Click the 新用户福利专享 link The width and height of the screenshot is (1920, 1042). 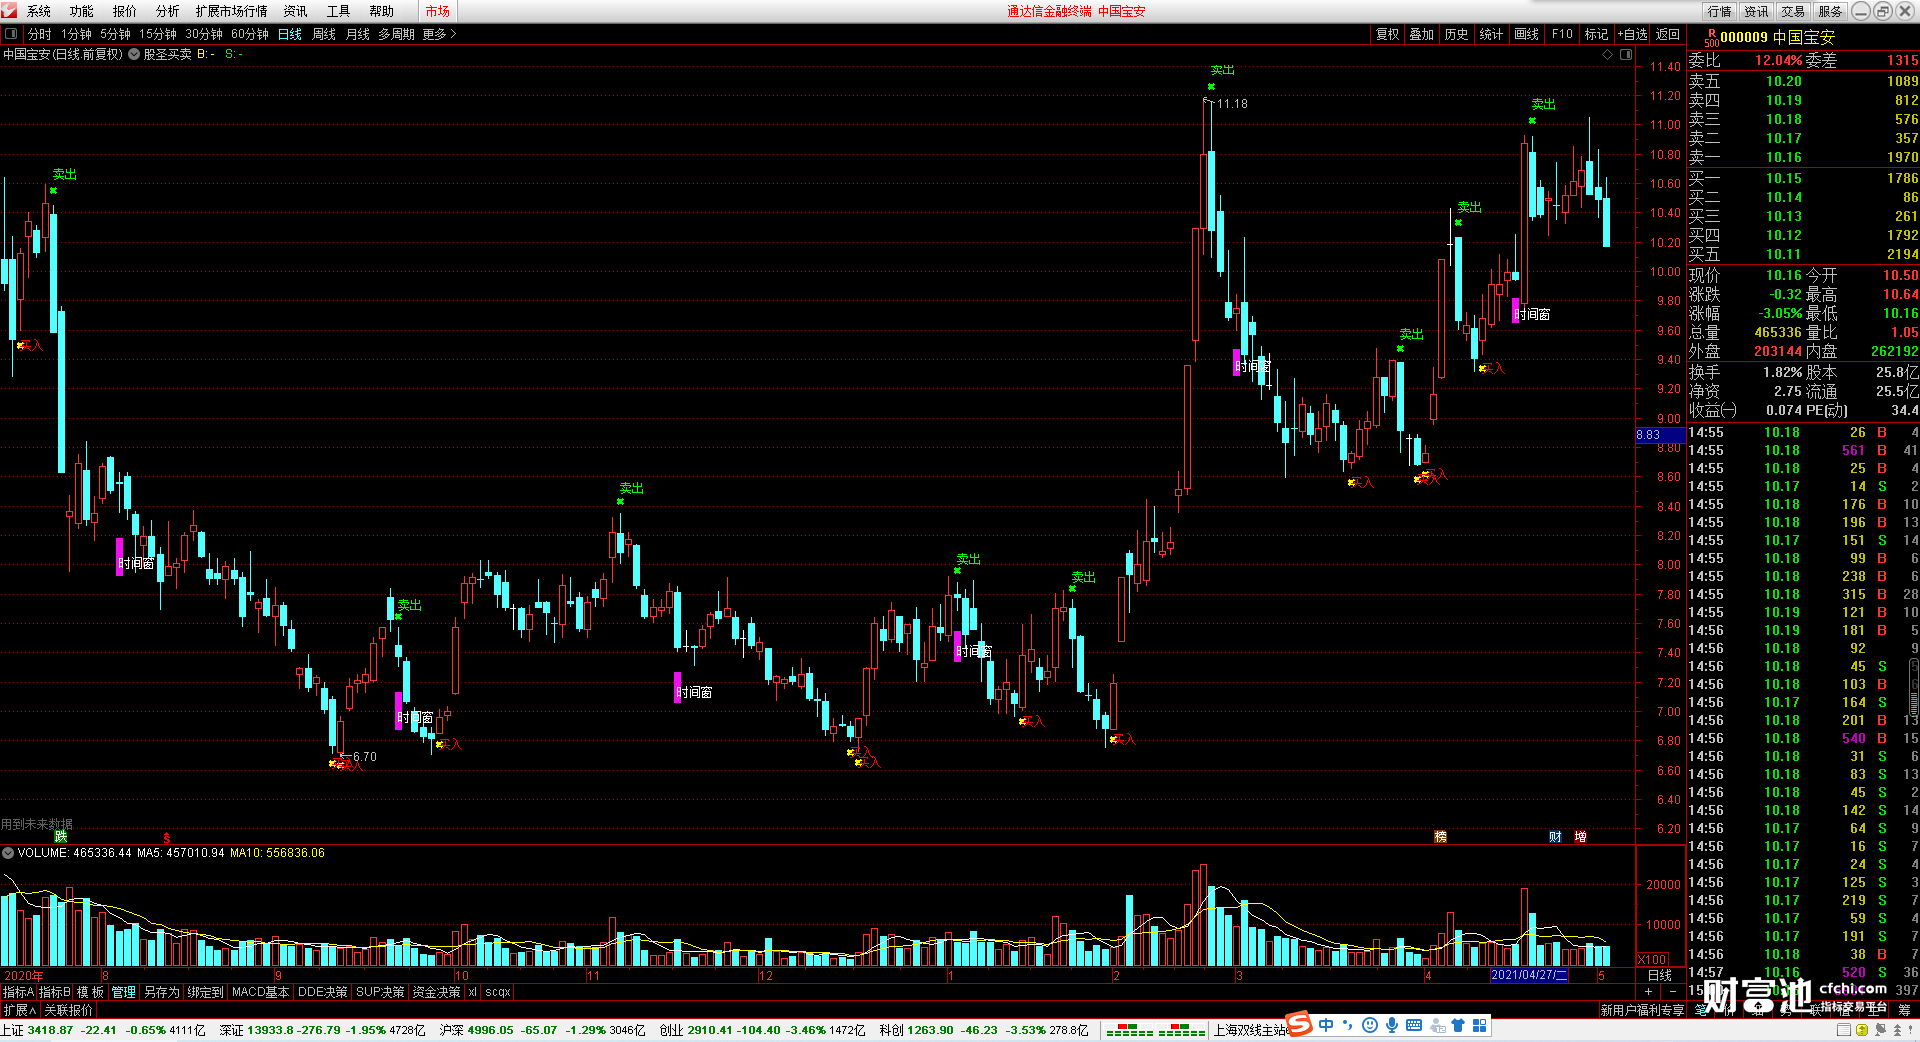click(1642, 1010)
